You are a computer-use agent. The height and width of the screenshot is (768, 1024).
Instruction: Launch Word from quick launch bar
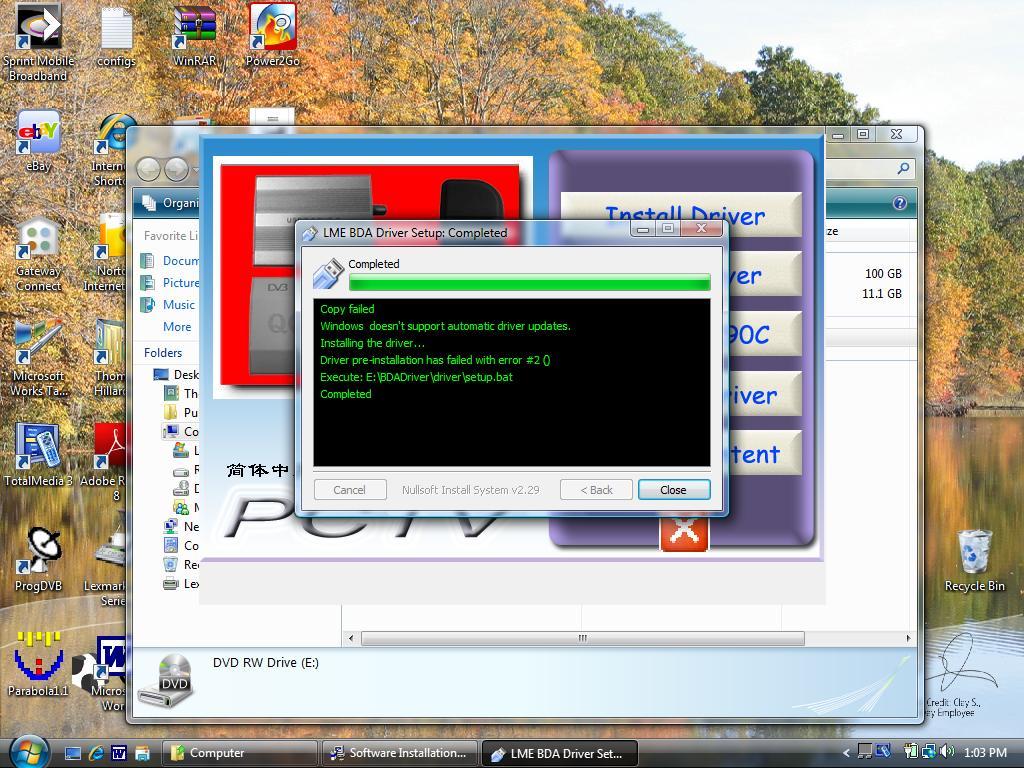point(119,753)
